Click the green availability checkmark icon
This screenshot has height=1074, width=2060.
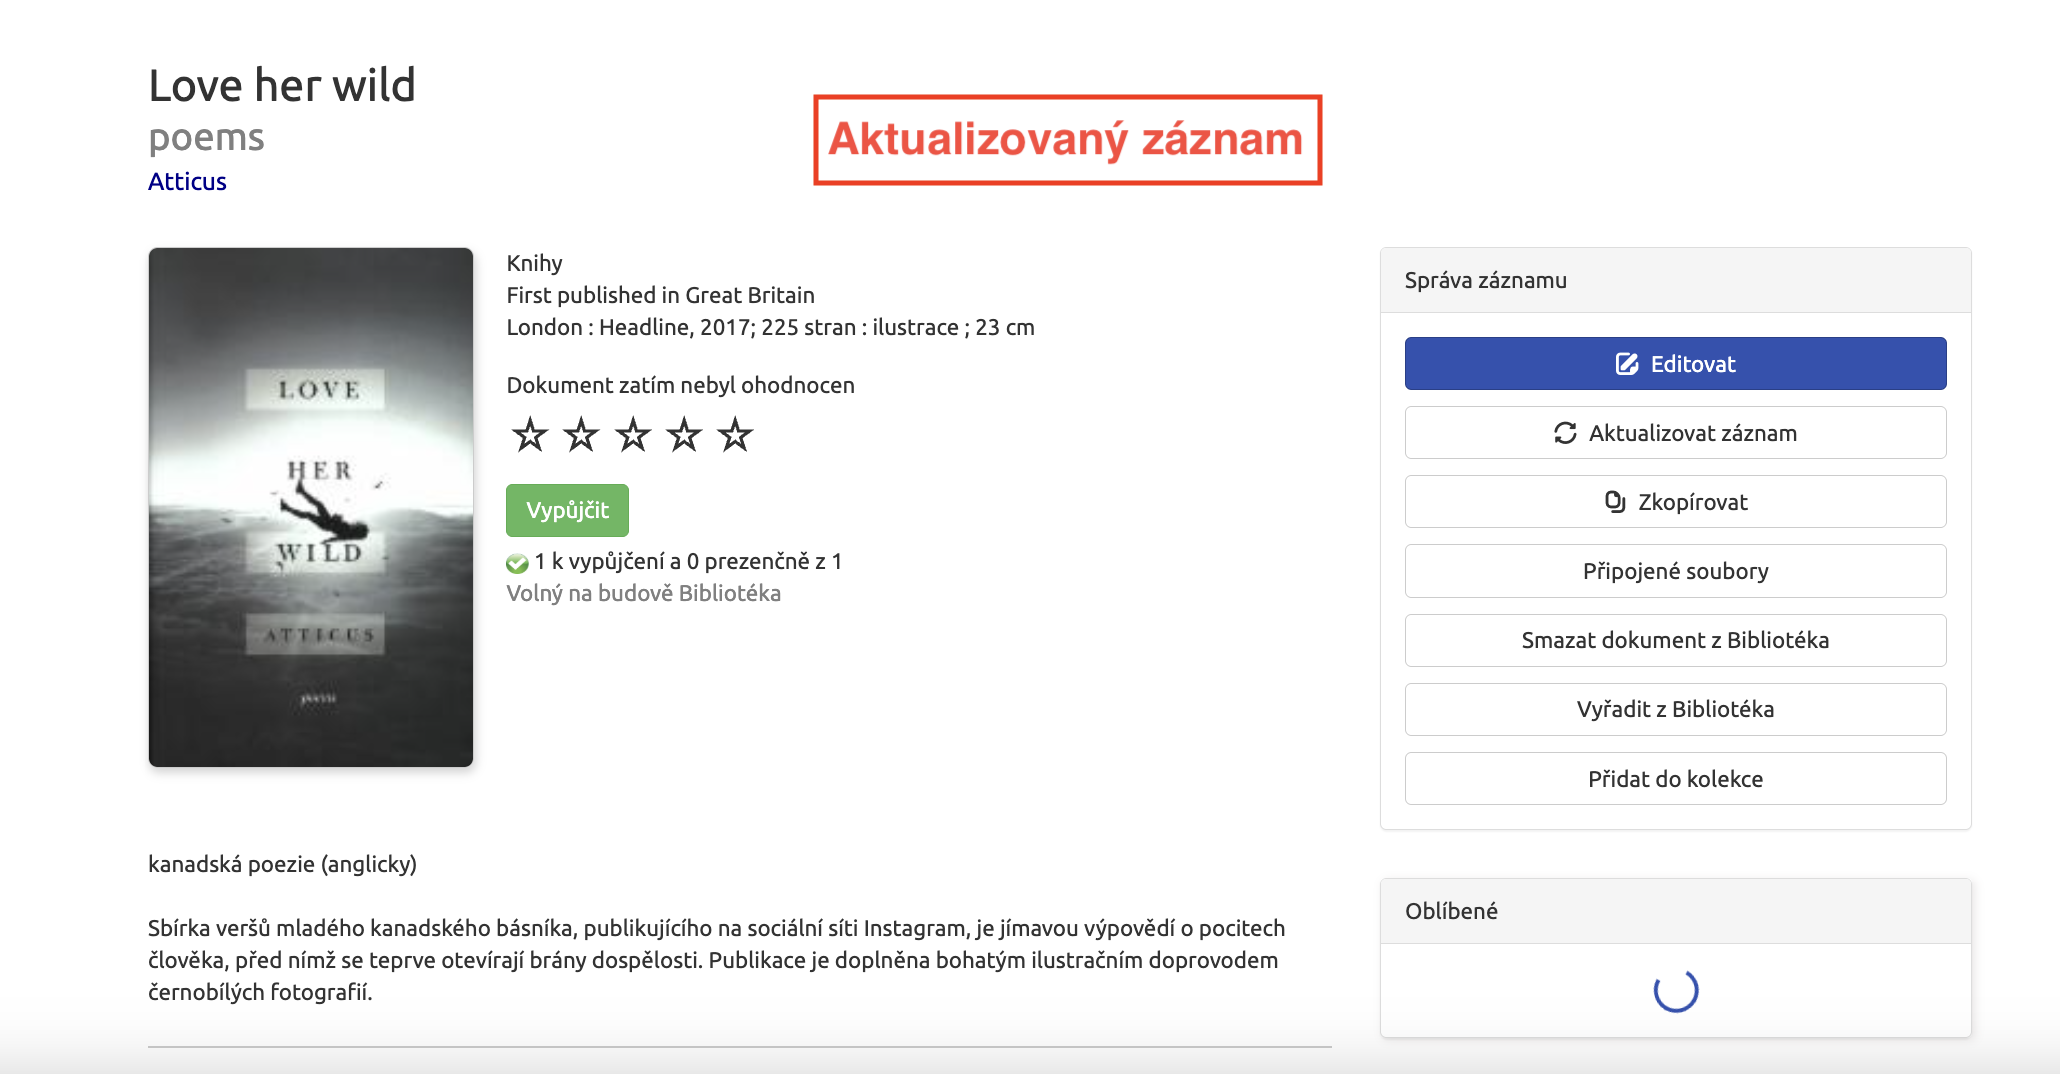coord(517,563)
